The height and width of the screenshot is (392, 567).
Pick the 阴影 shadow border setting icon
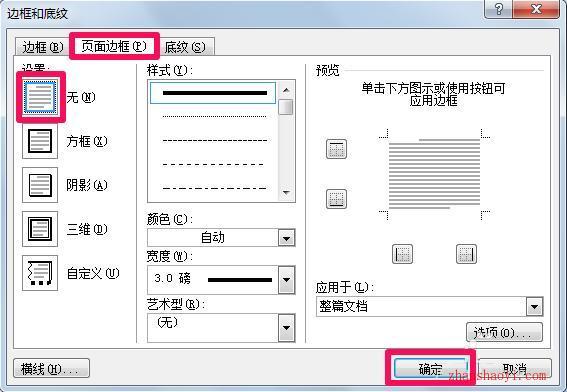pyautogui.click(x=40, y=185)
